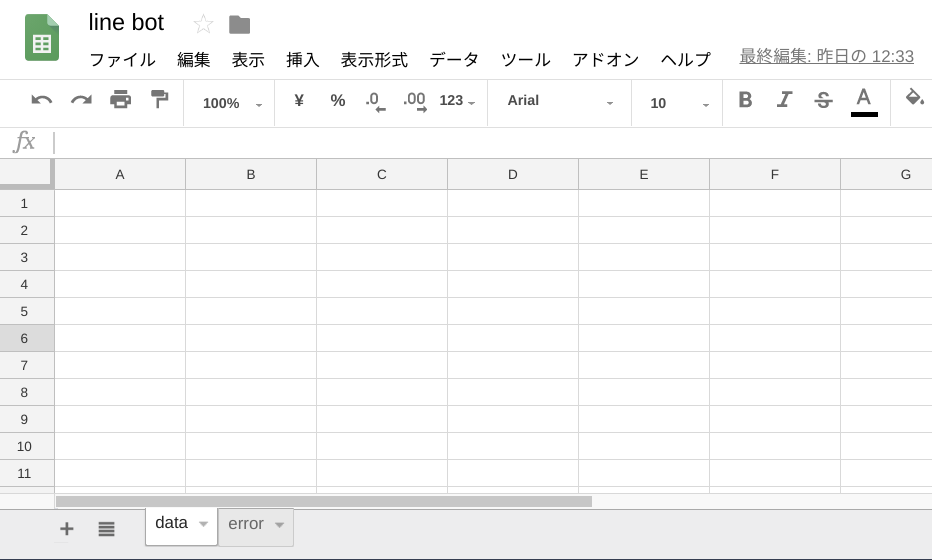
Task: Click into the formula bar
Action: [492, 143]
